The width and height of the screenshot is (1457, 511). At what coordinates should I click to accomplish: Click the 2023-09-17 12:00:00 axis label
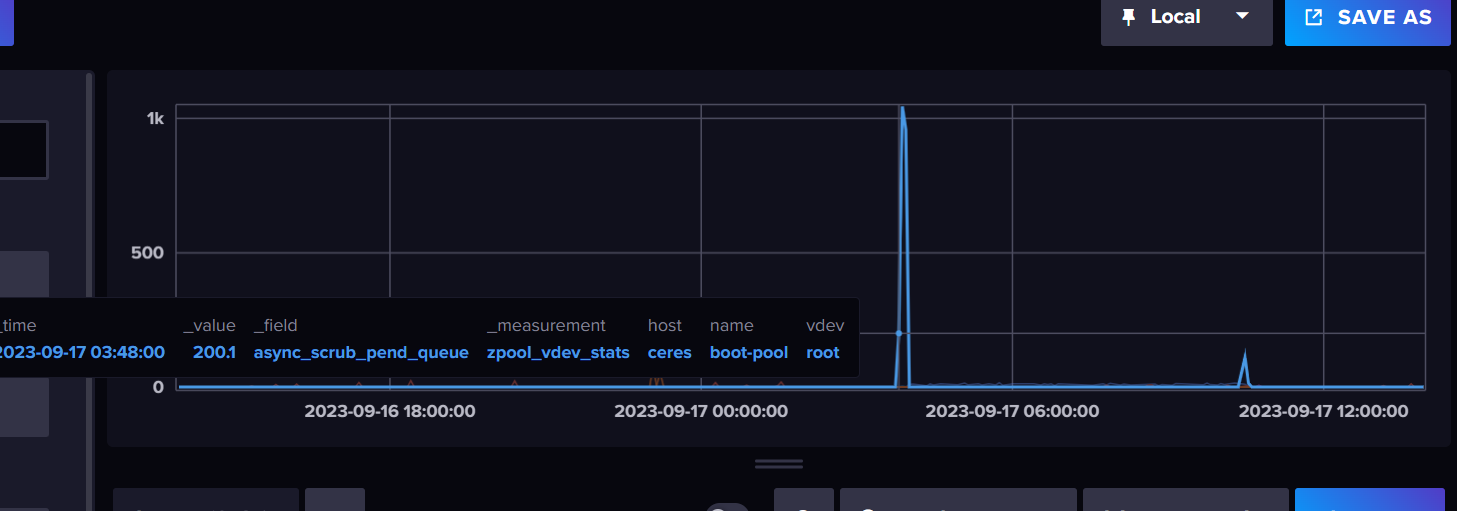(1323, 411)
